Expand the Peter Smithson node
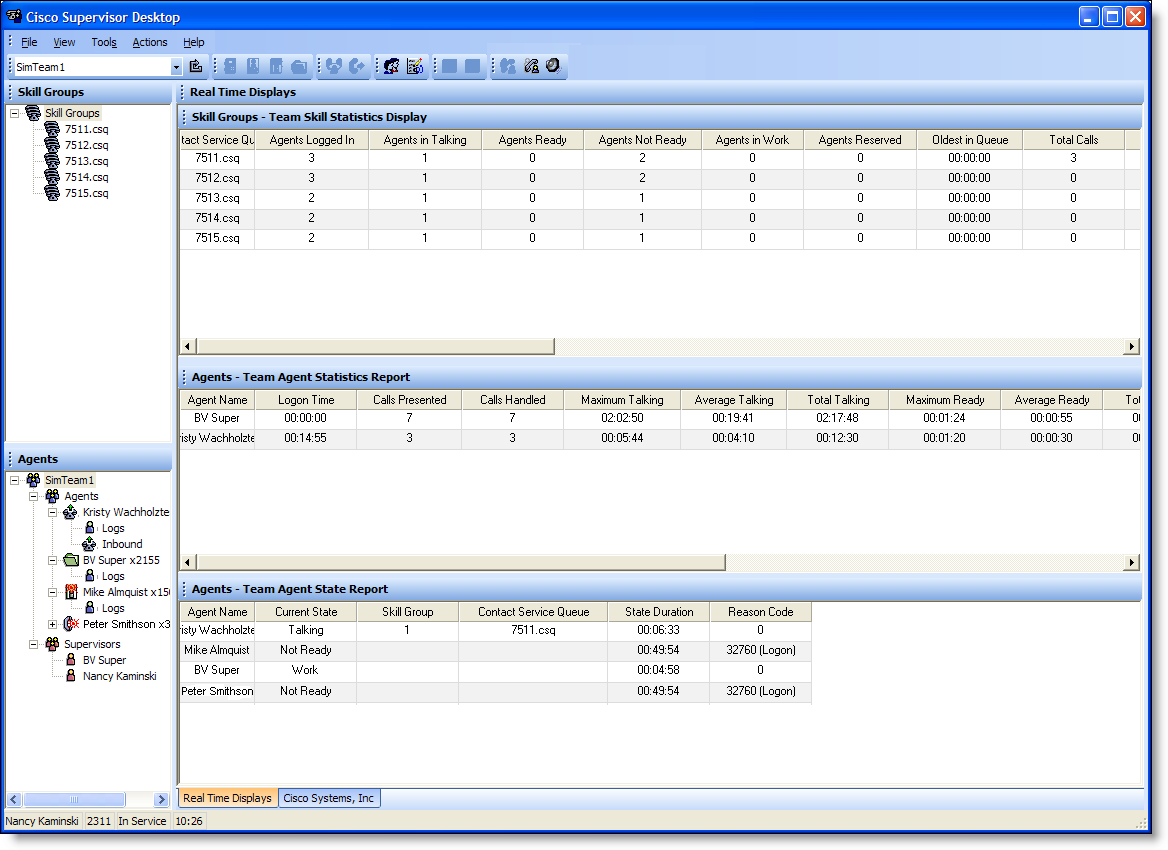The height and width of the screenshot is (850, 1168). point(52,624)
